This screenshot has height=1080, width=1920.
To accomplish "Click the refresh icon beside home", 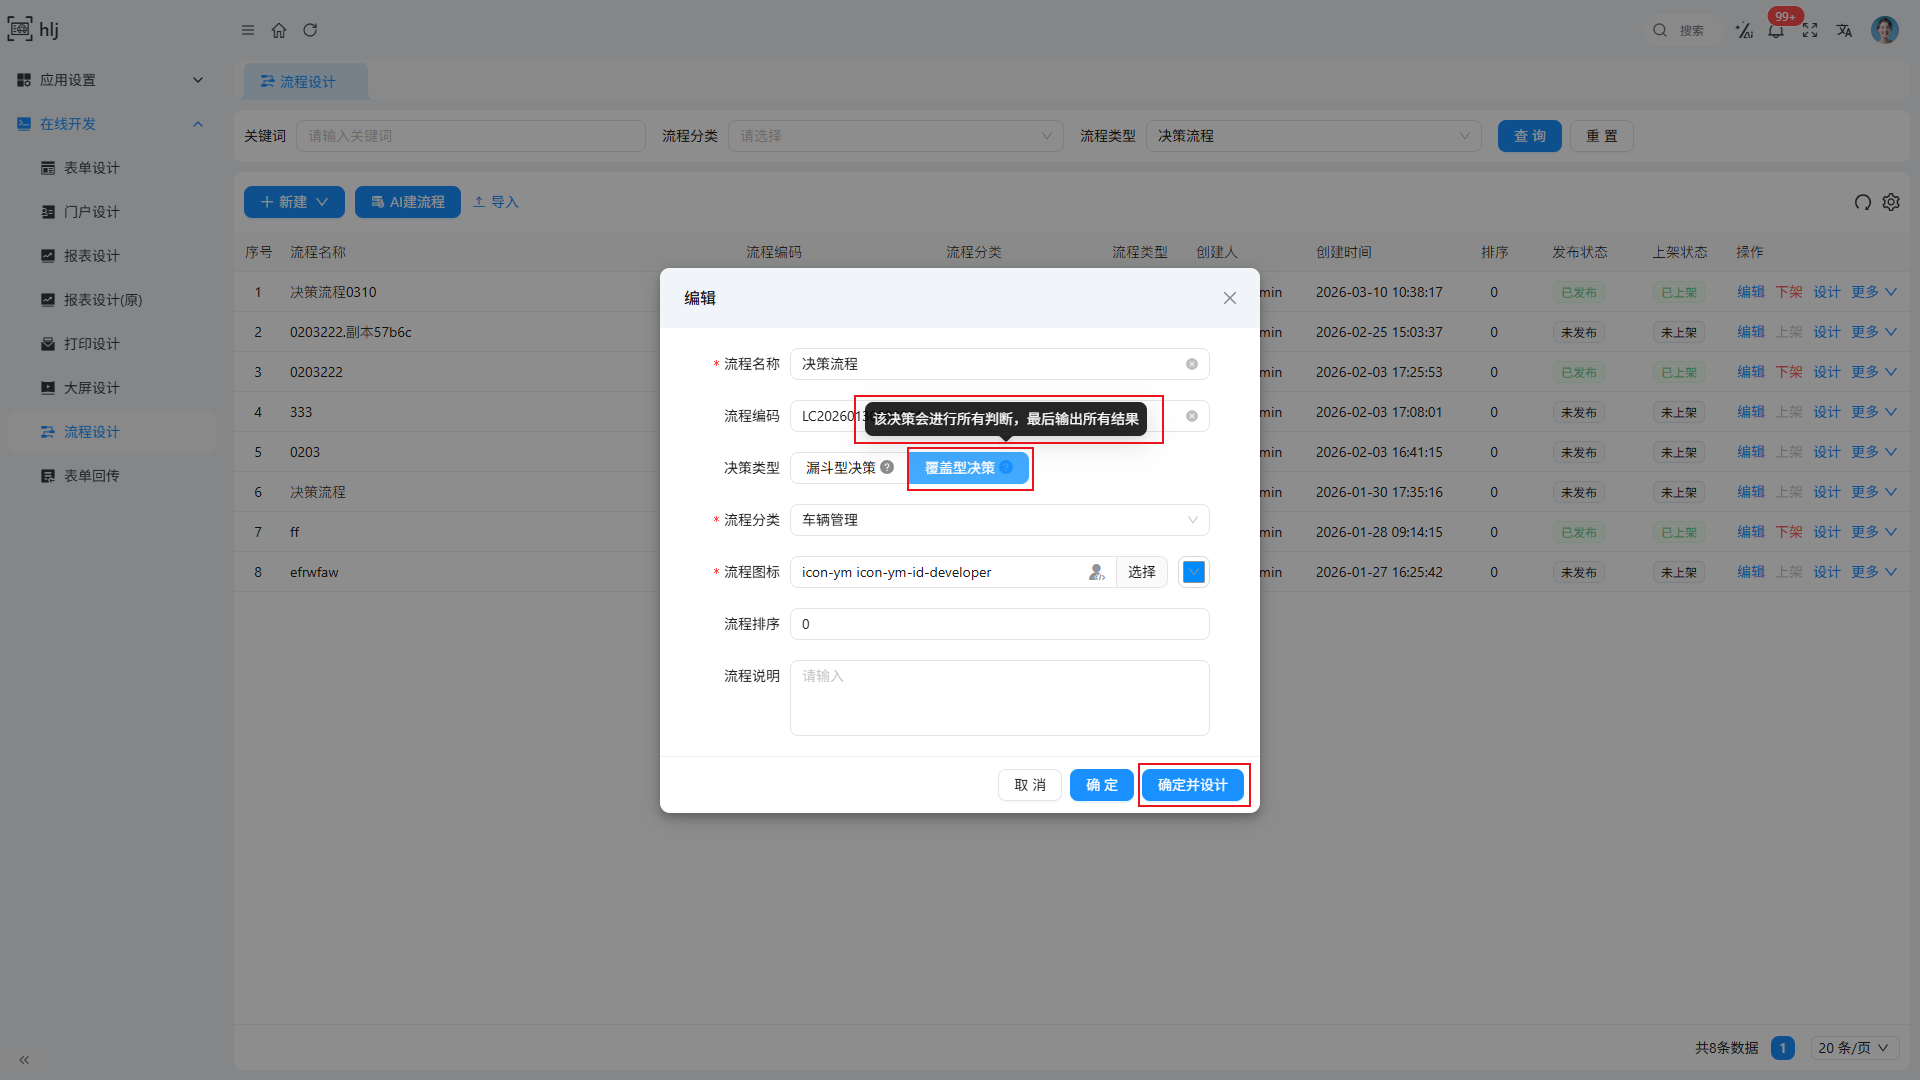I will tap(310, 30).
